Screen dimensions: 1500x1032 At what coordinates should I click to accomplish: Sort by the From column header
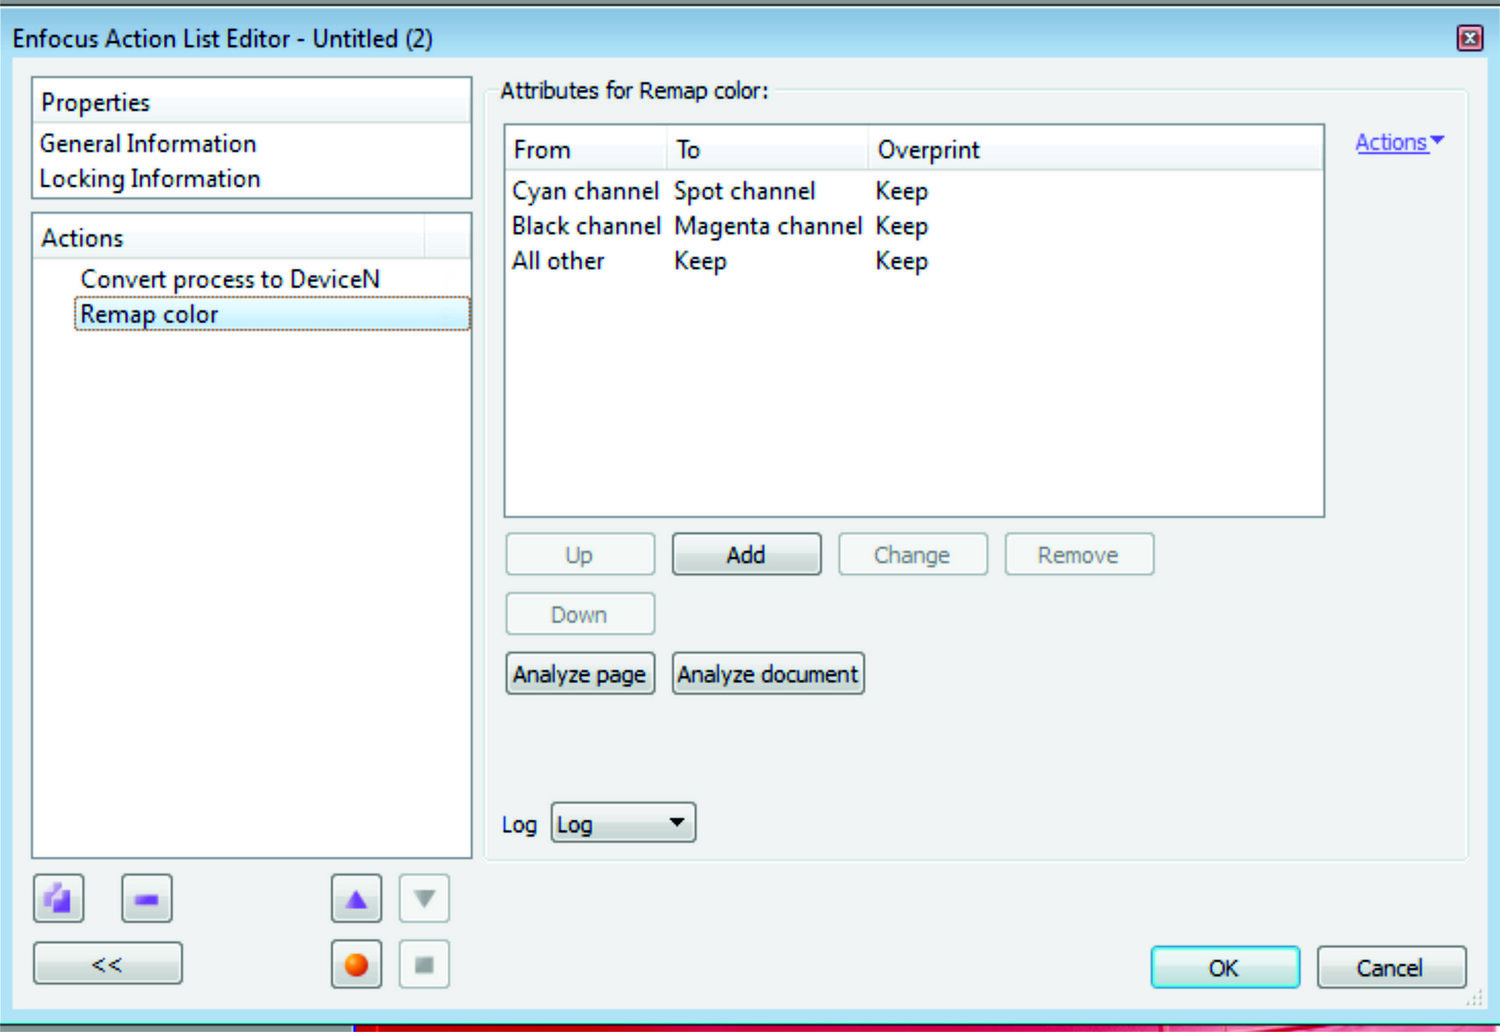point(586,149)
